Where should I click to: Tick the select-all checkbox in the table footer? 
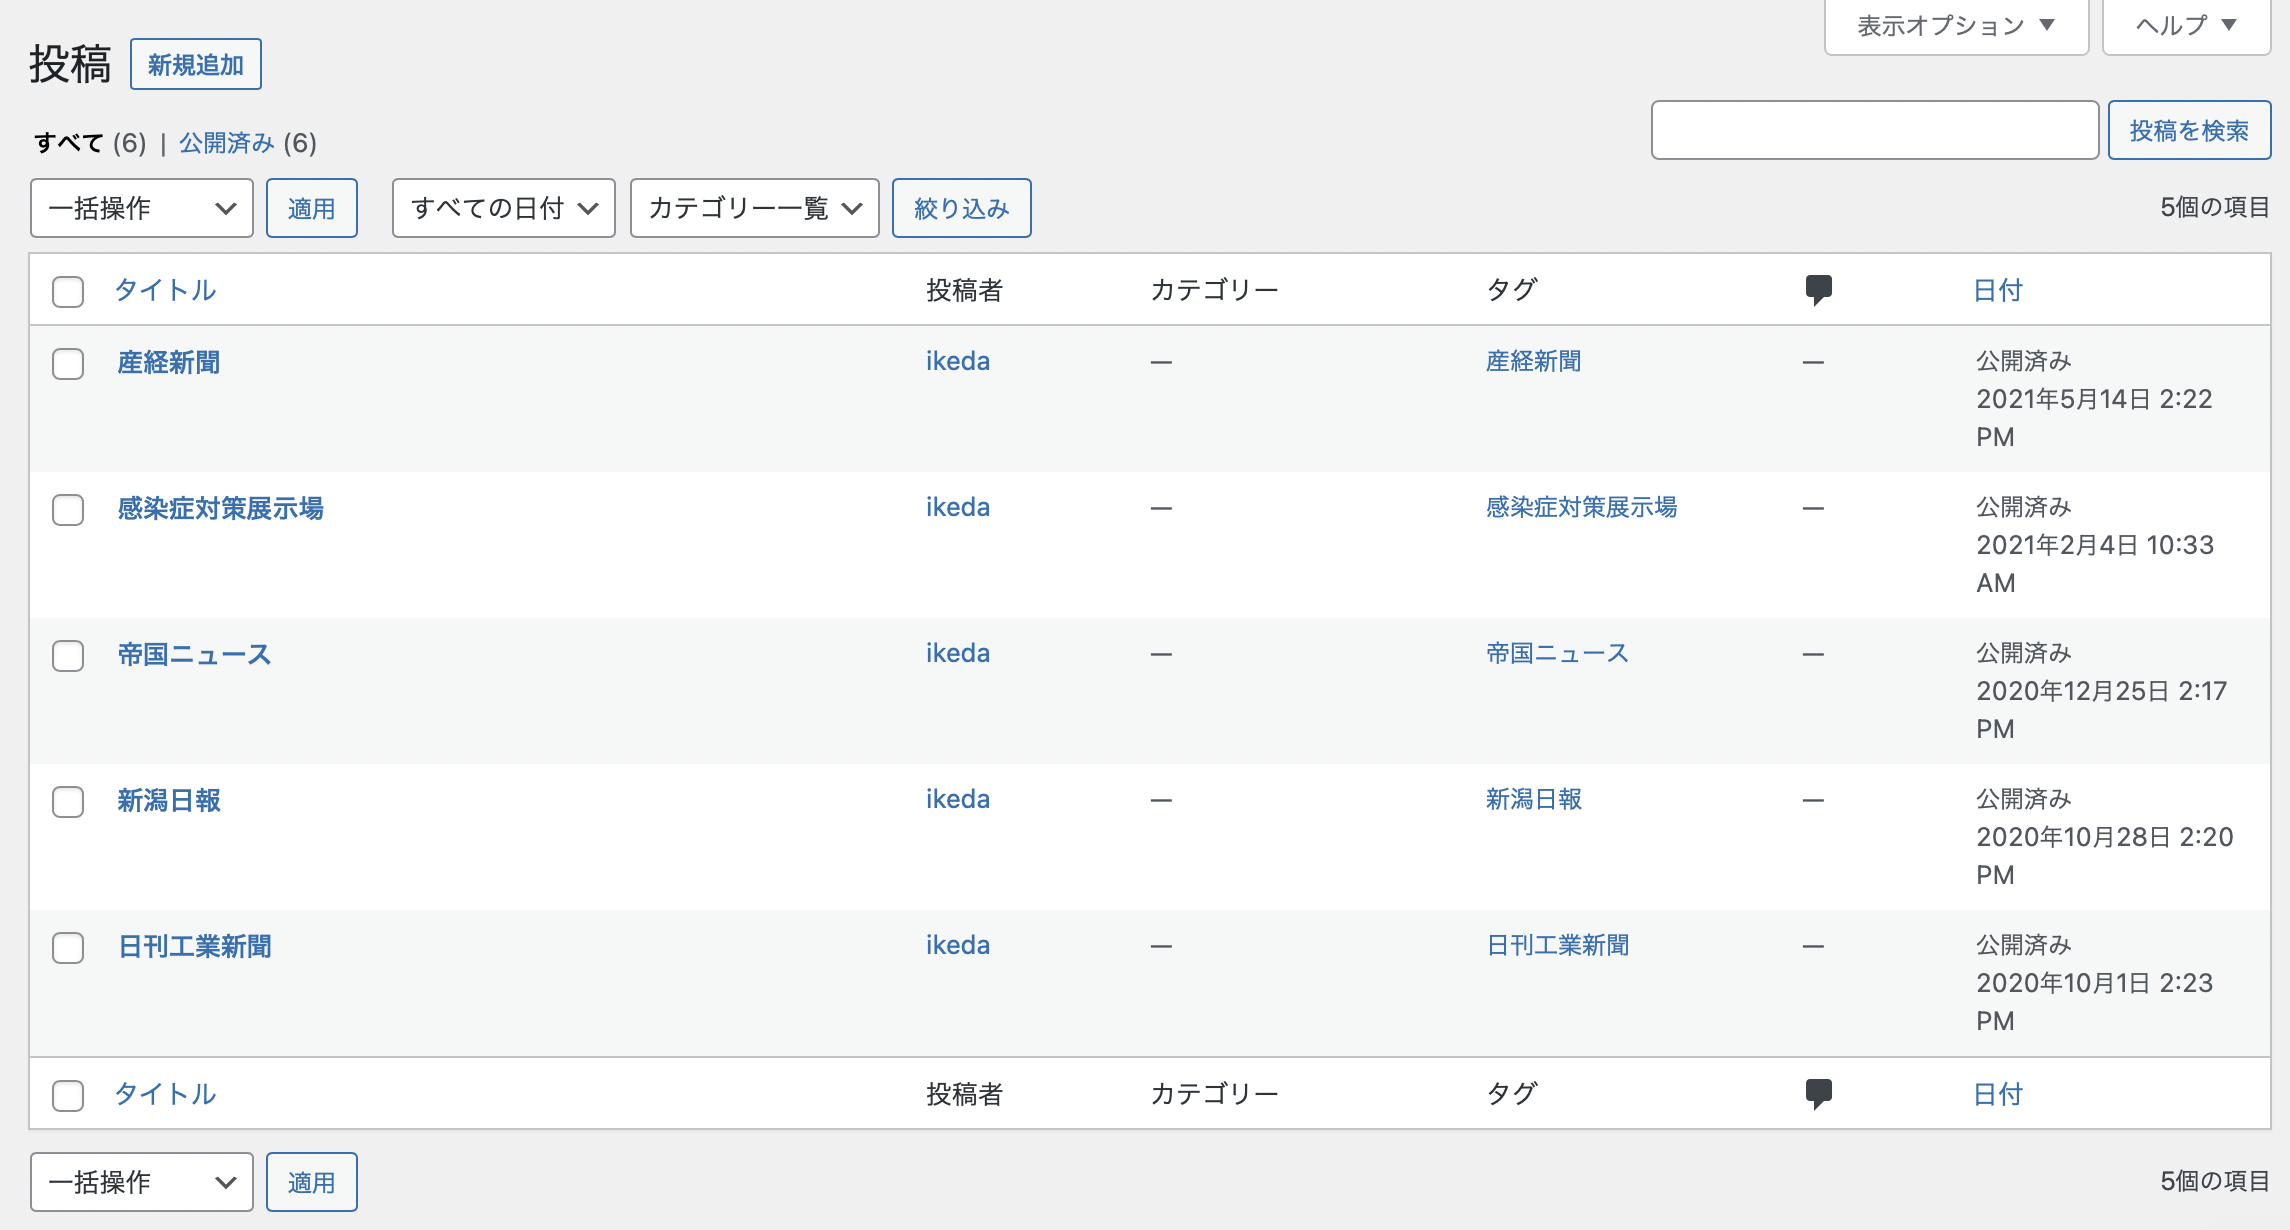point(68,1096)
